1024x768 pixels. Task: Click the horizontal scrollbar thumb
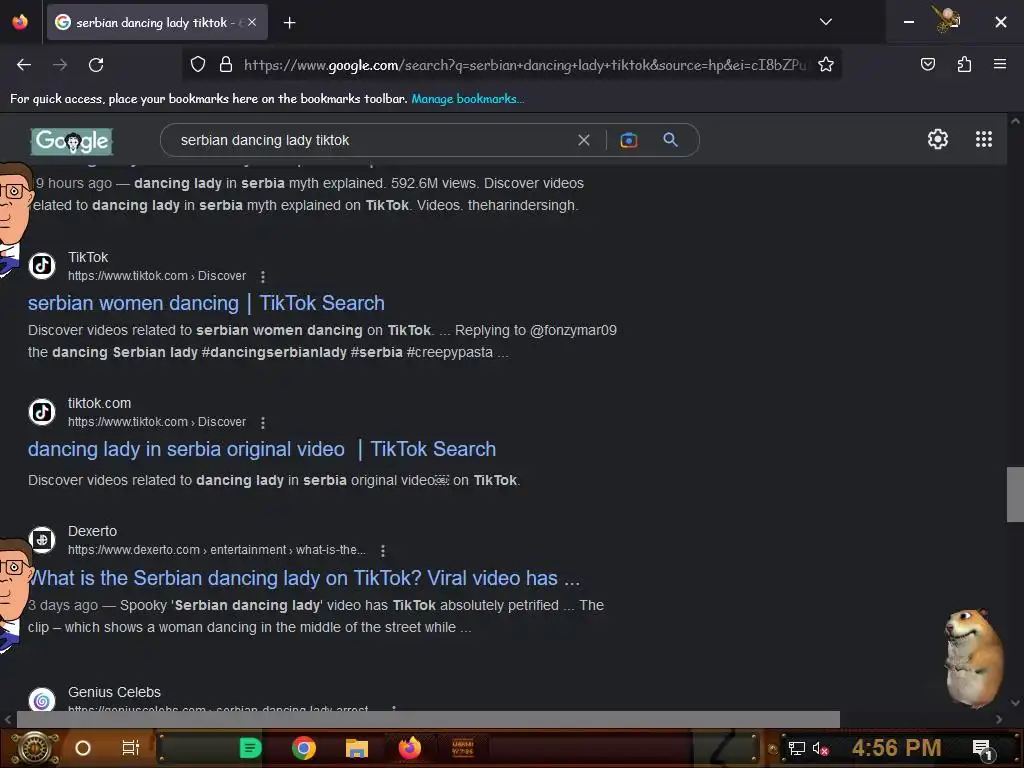[428, 719]
